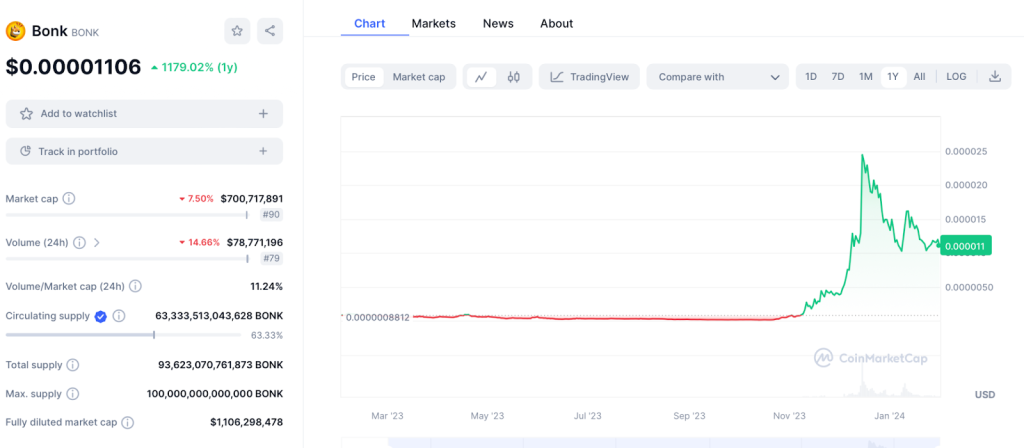Screen dimensions: 1024x448
Task: Click the $700,717,891 market cap value
Action: (251, 199)
